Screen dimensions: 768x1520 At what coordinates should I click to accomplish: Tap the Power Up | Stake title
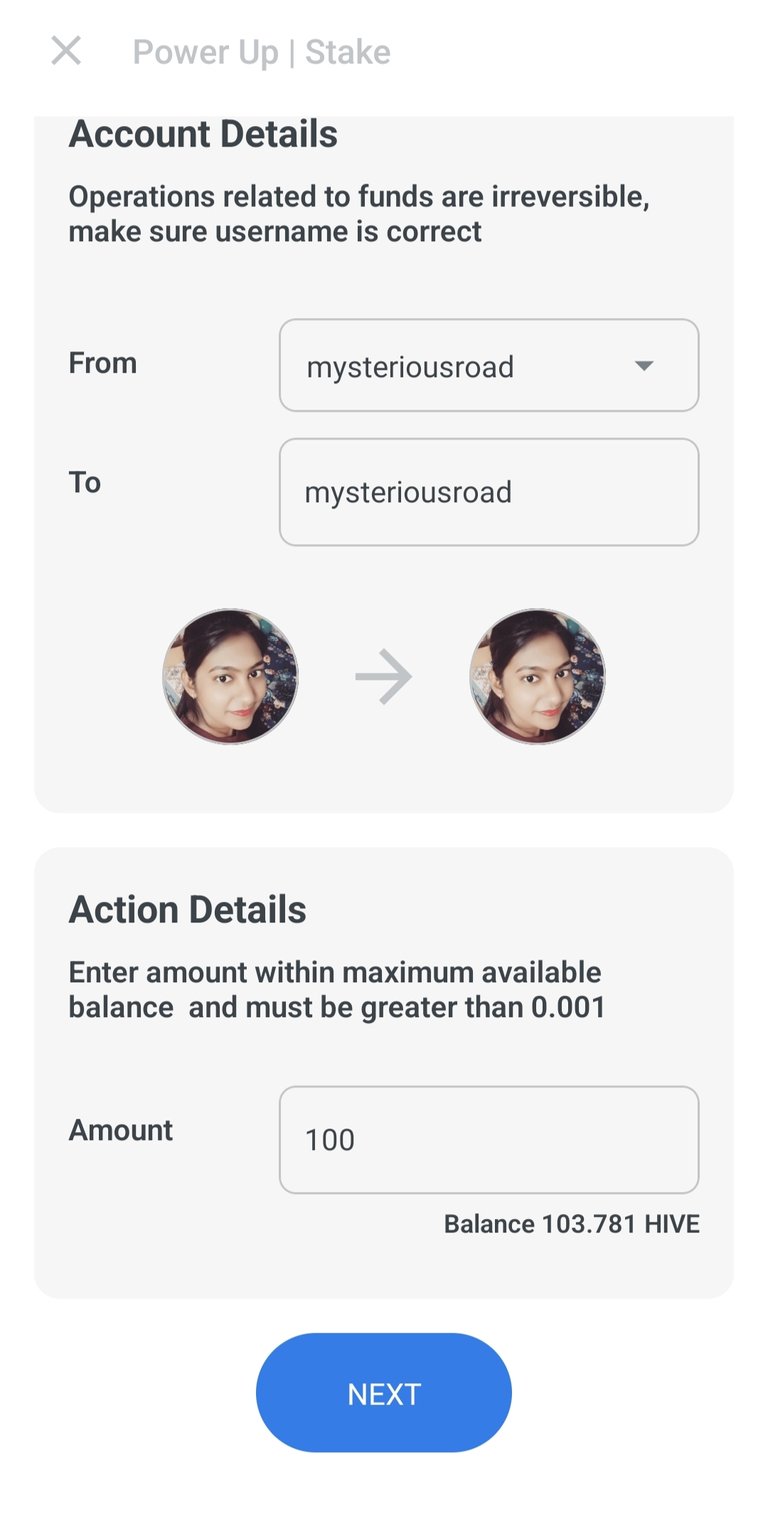[262, 52]
